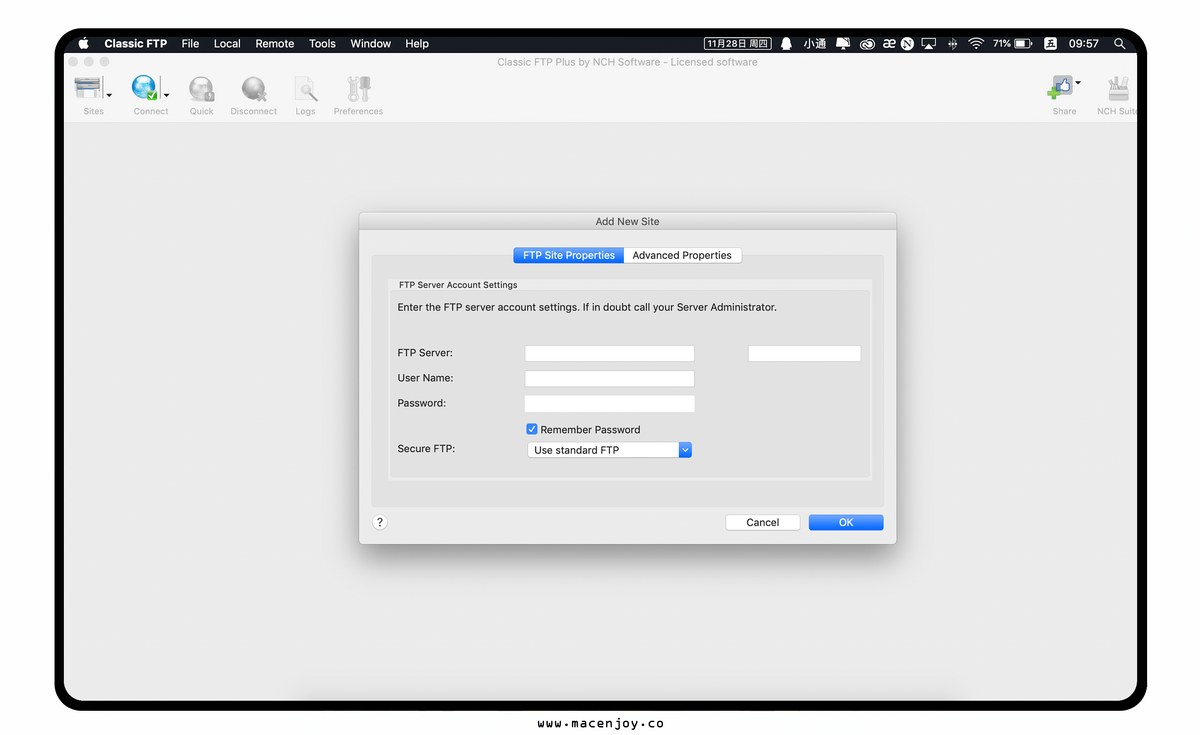Click the Quick connect icon

(x=202, y=89)
